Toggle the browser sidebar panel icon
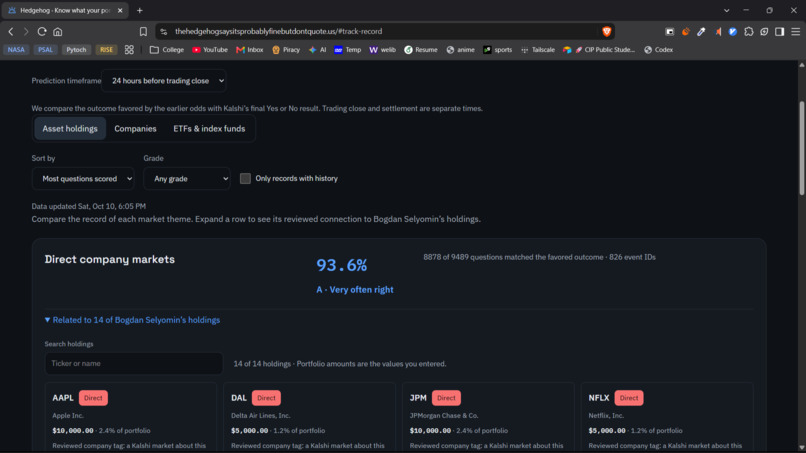The height and width of the screenshot is (453, 806). pos(780,31)
